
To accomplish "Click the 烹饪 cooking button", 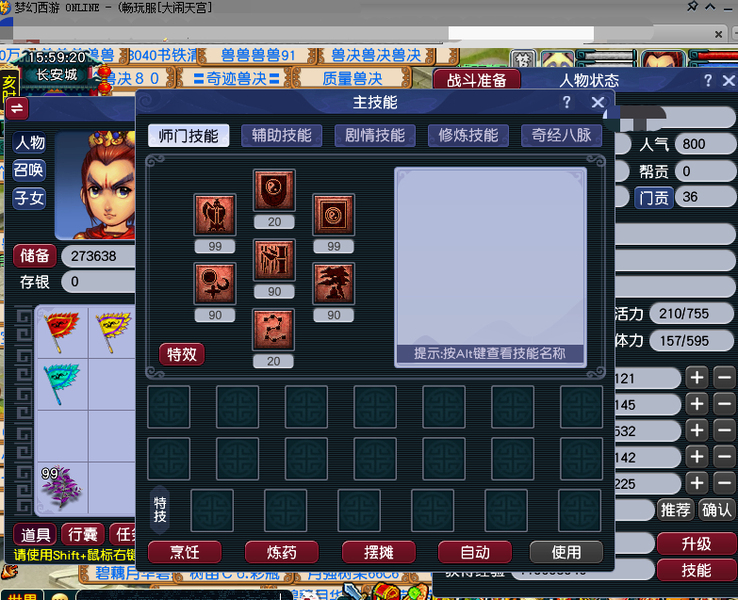I will (x=184, y=552).
